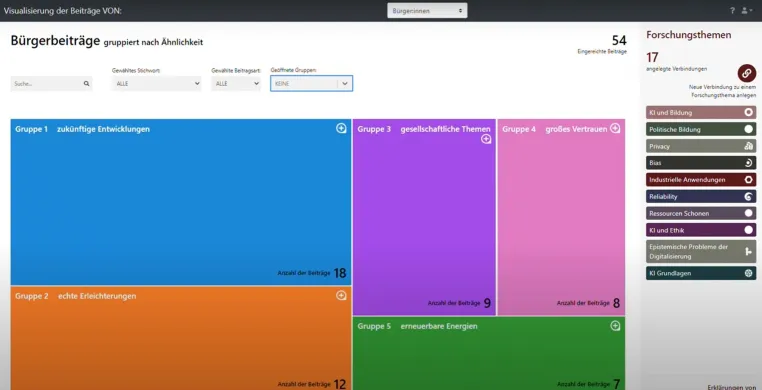Click the Gruppe 1 zukünftige Entwicklungen title

[82, 129]
